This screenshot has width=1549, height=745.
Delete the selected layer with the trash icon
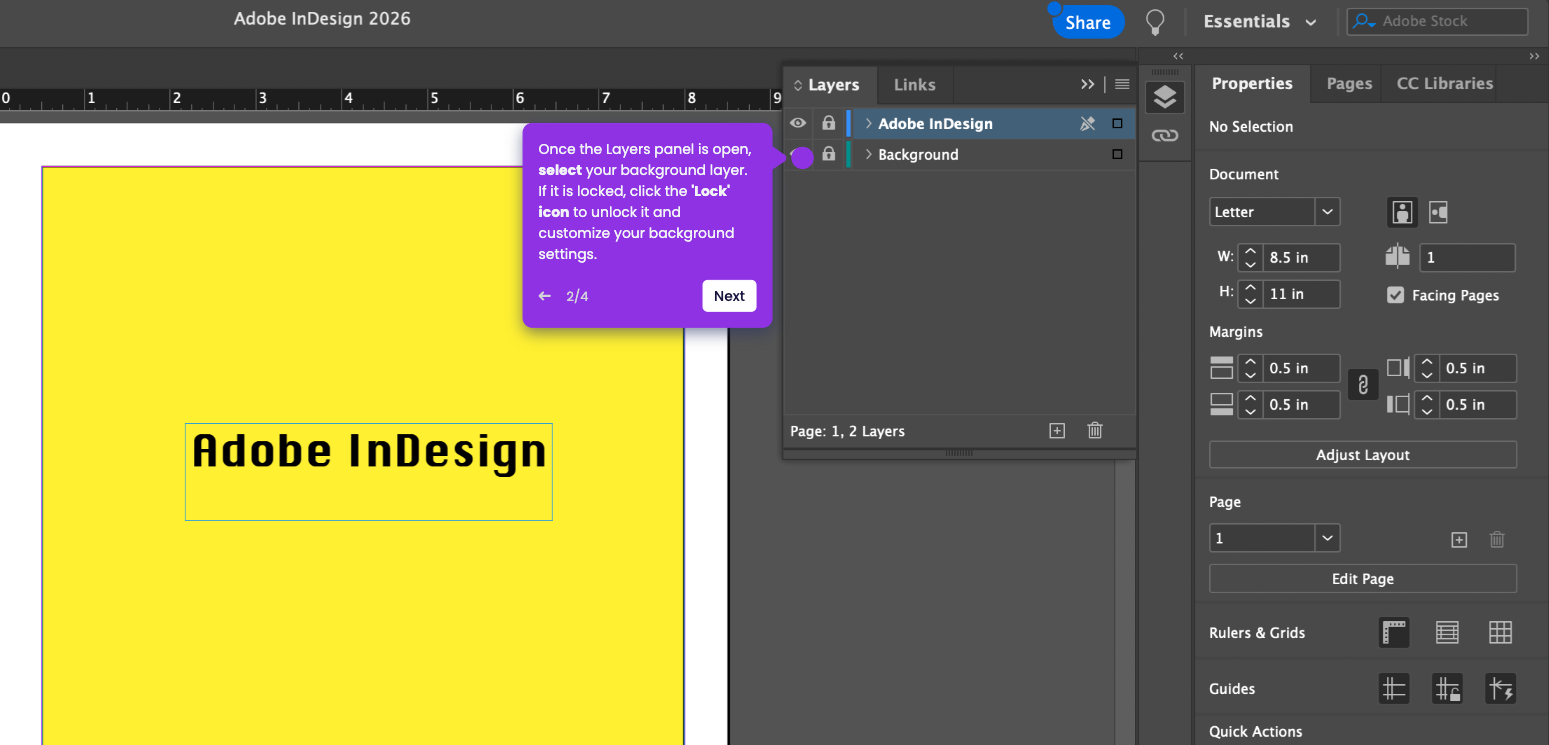(x=1095, y=431)
